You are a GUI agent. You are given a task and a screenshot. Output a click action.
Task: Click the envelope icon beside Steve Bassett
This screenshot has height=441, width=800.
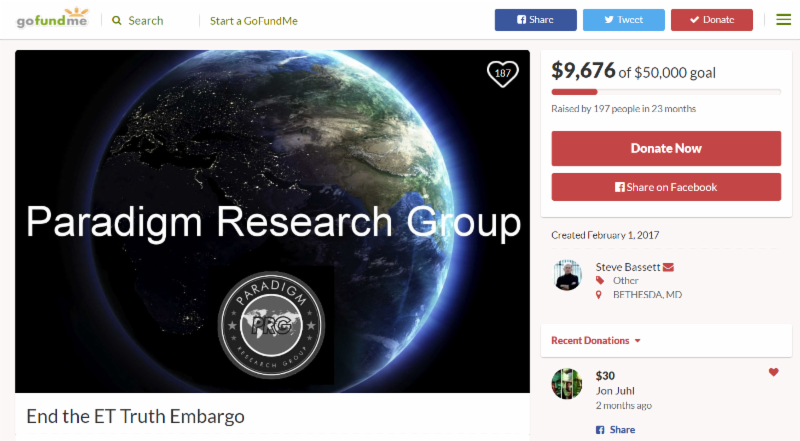point(668,267)
